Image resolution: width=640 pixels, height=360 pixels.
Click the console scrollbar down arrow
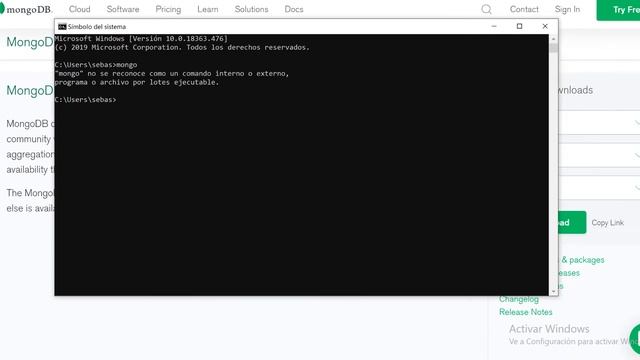point(553,291)
